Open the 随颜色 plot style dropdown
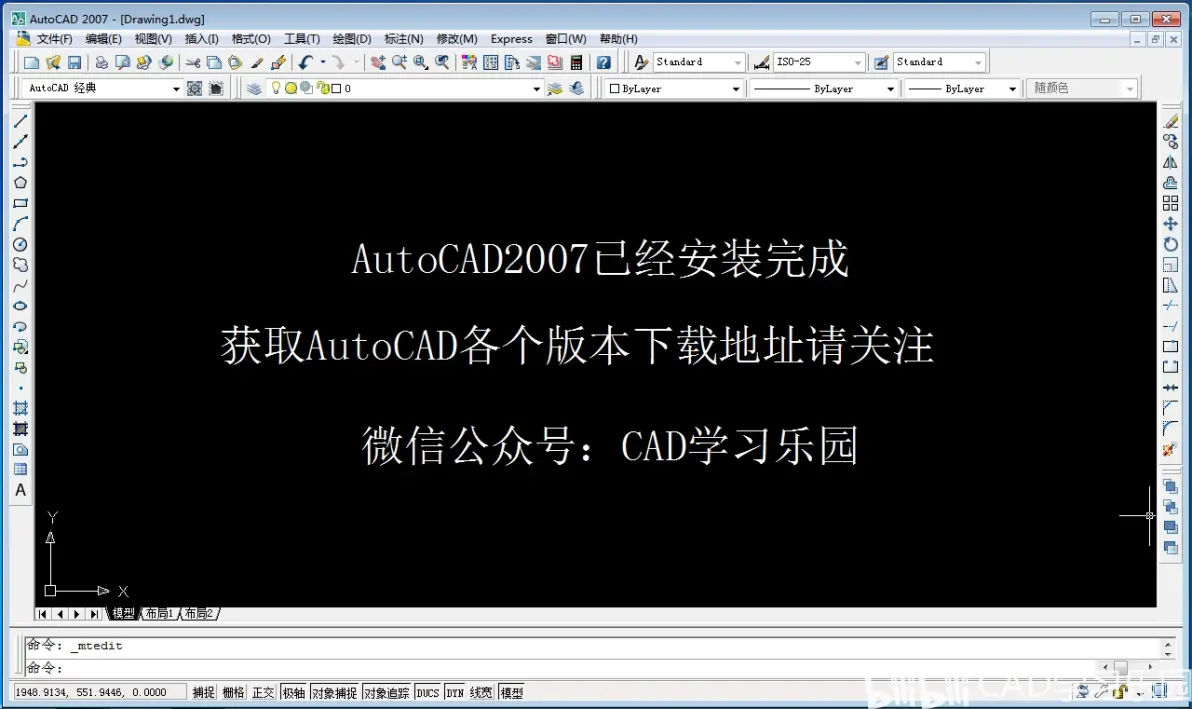 click(1130, 89)
